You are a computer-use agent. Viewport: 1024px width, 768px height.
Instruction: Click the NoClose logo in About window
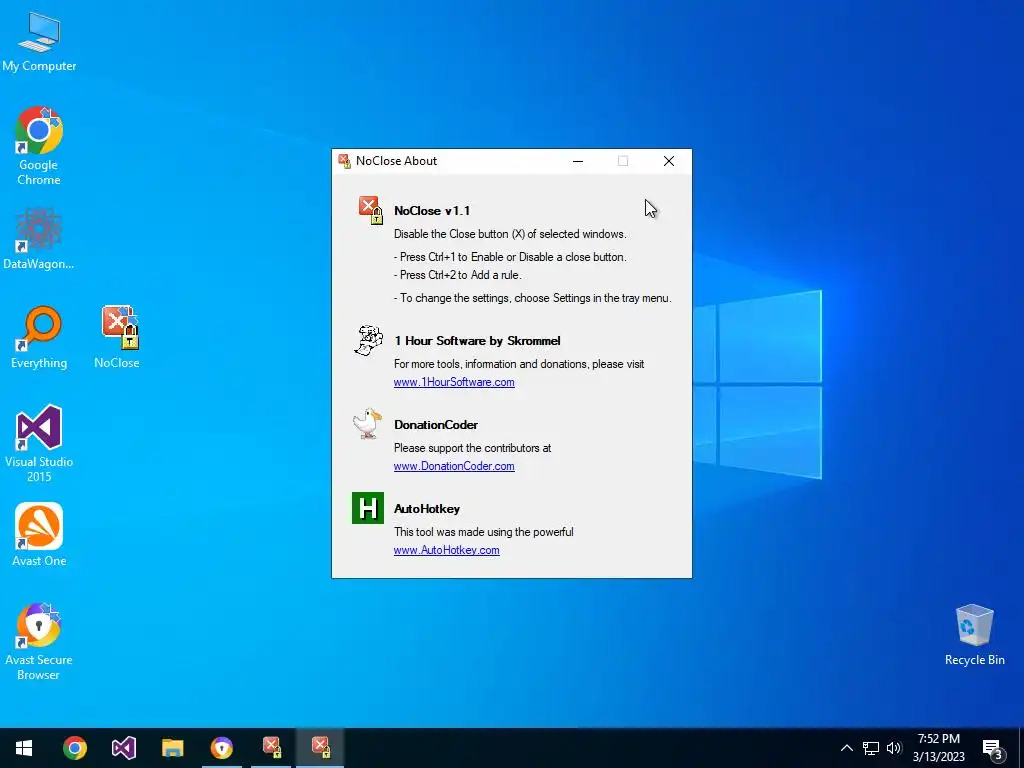[x=370, y=210]
